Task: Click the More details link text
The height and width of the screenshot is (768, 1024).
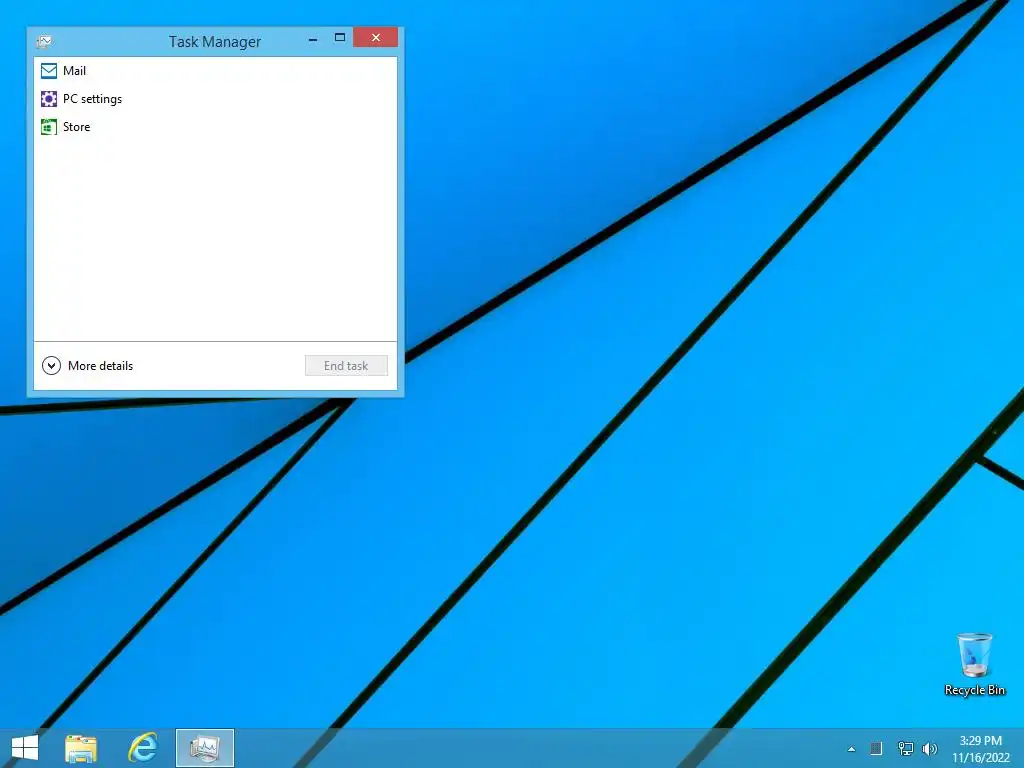Action: pos(101,366)
